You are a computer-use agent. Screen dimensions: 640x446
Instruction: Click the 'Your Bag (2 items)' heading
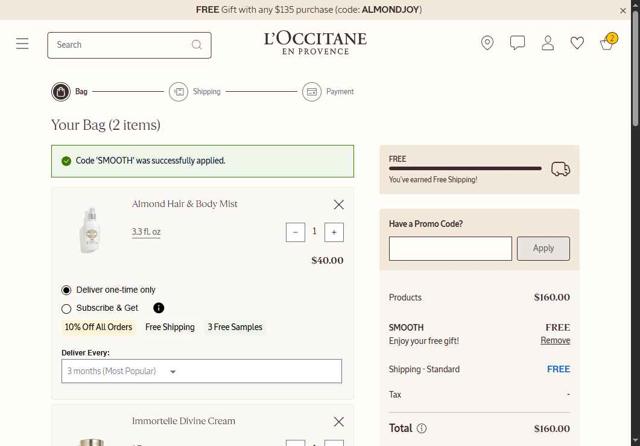[x=106, y=125]
